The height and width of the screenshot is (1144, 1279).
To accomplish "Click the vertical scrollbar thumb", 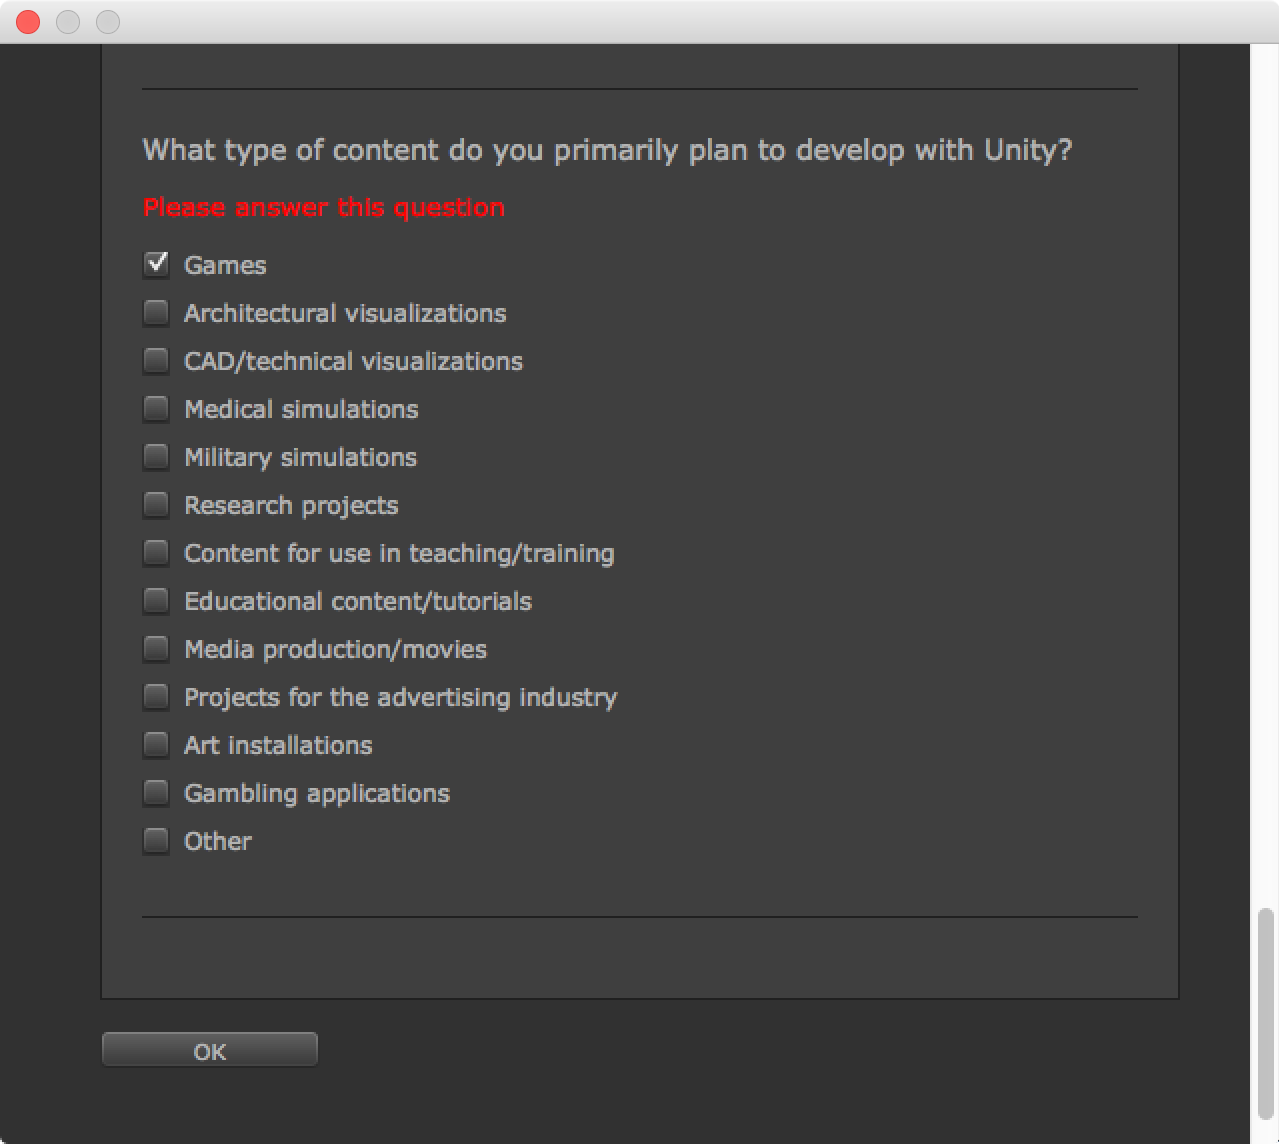I will pyautogui.click(x=1266, y=1013).
